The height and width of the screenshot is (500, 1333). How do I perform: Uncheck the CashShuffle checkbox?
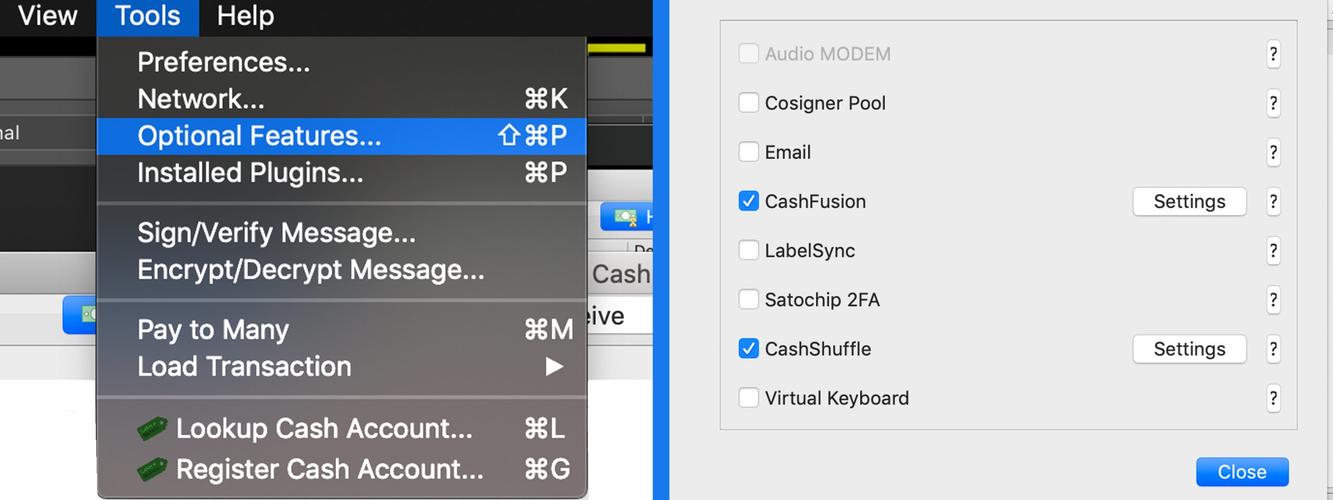click(748, 348)
